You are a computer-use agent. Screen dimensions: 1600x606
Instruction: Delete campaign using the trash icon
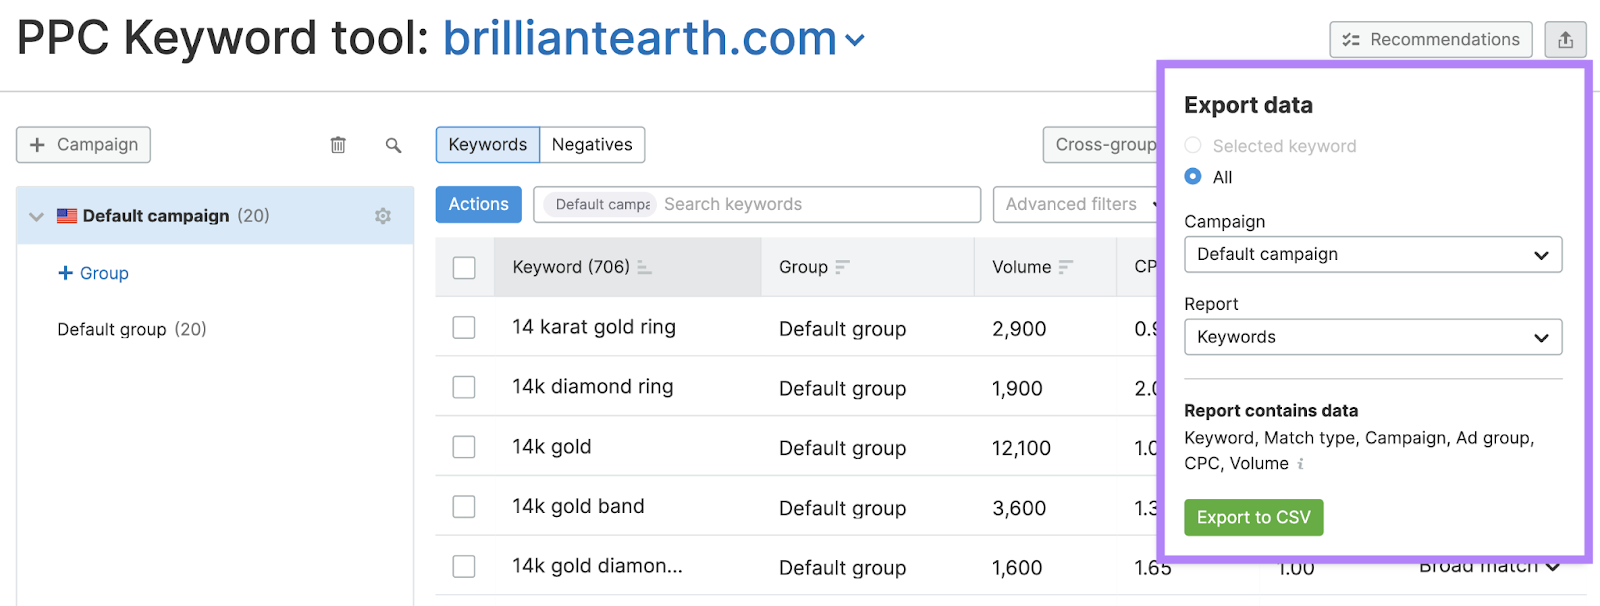(x=338, y=145)
